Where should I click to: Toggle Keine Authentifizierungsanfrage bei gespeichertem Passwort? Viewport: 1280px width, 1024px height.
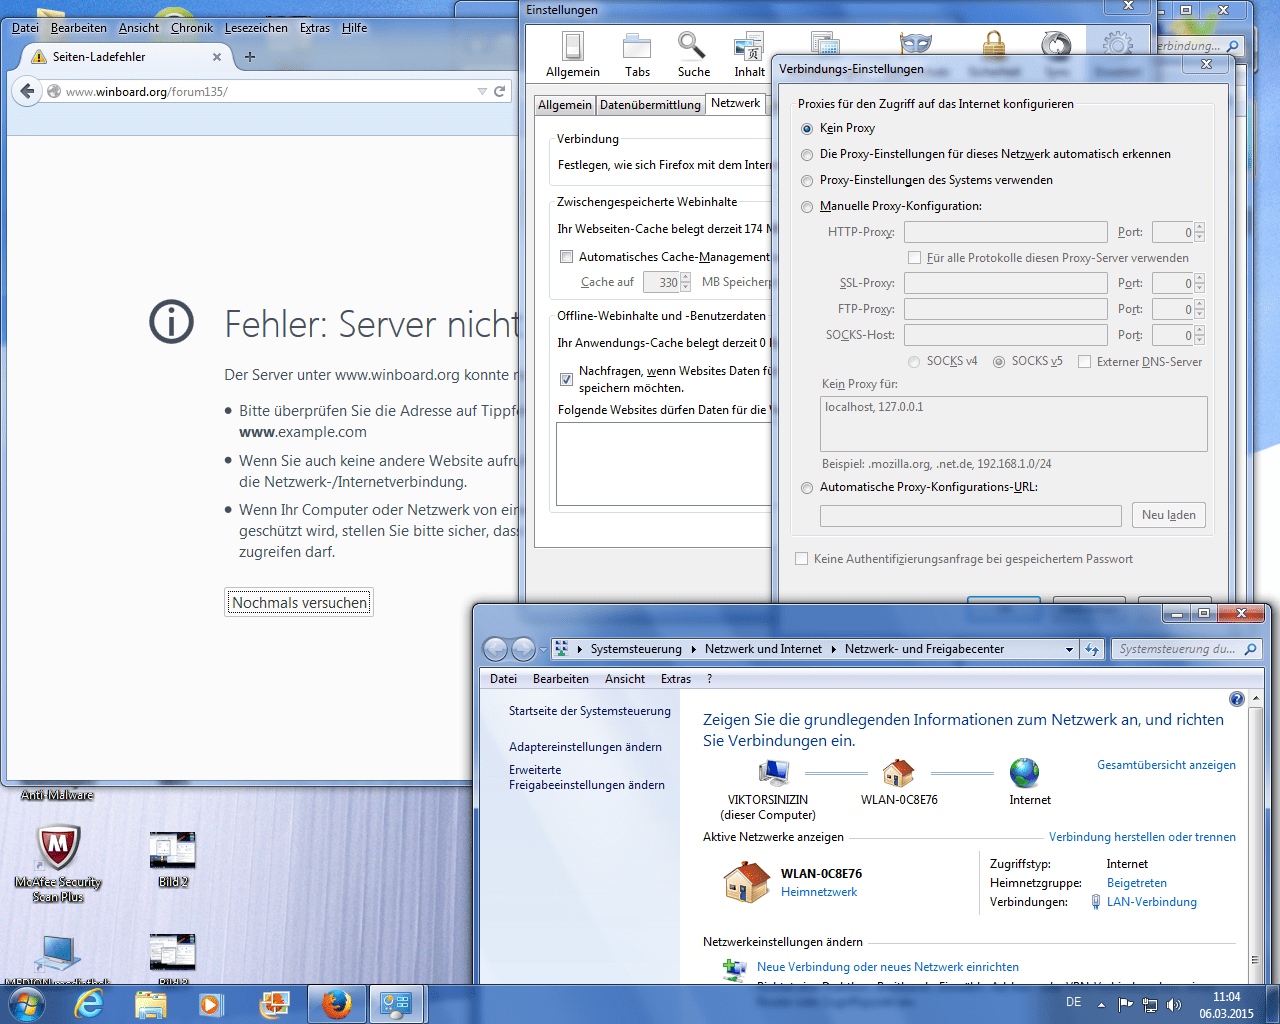801,559
